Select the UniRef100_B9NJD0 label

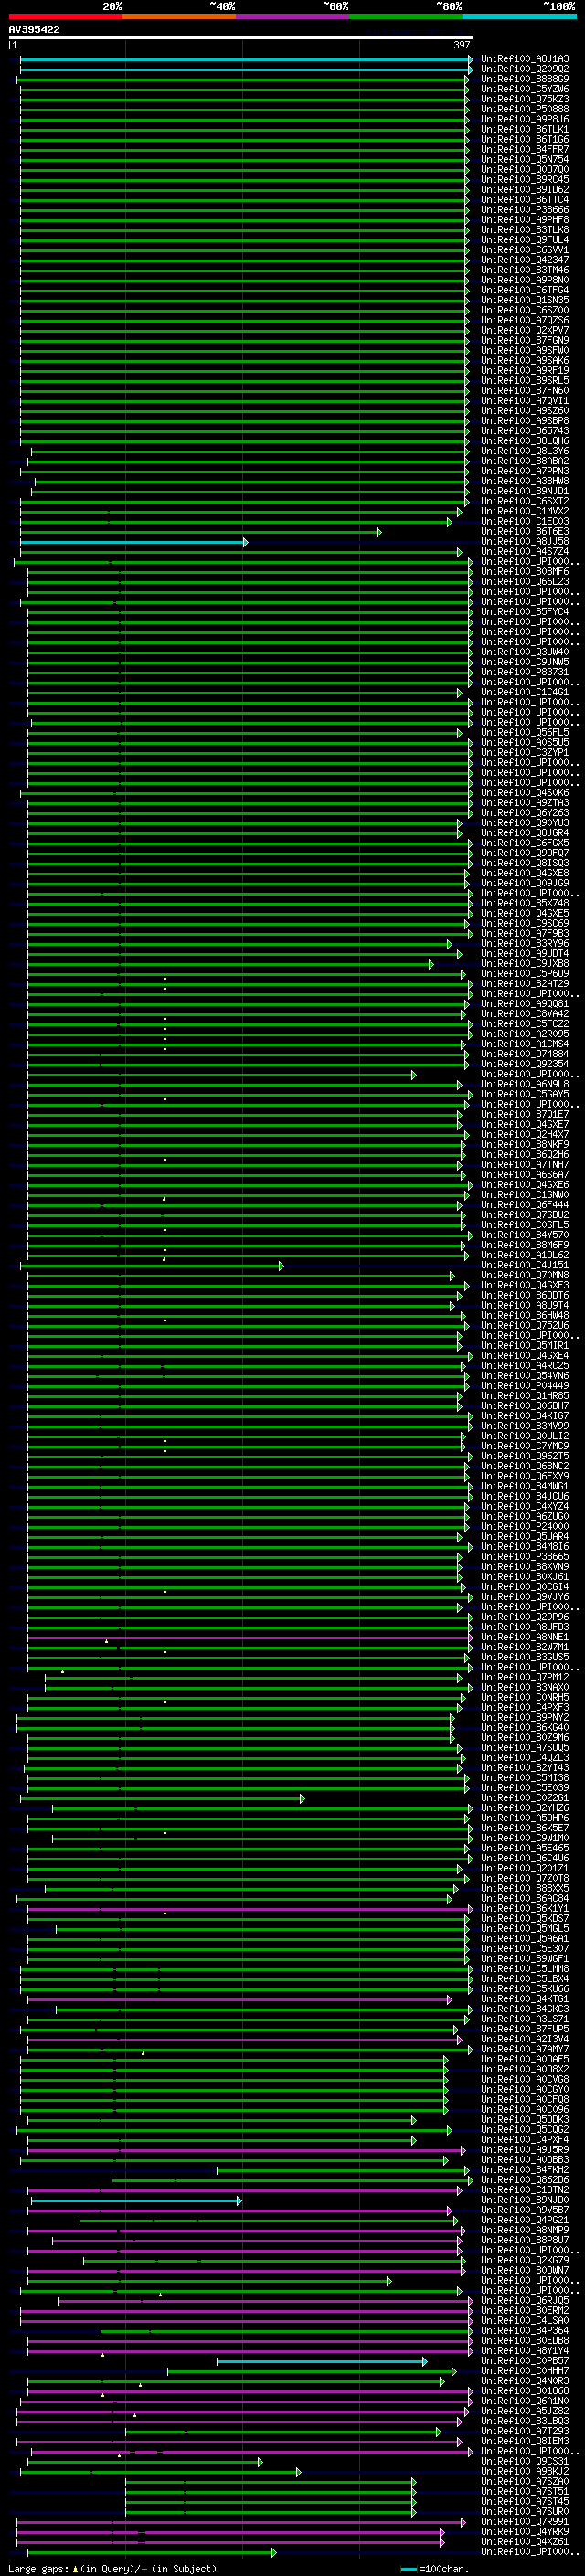525,2200
